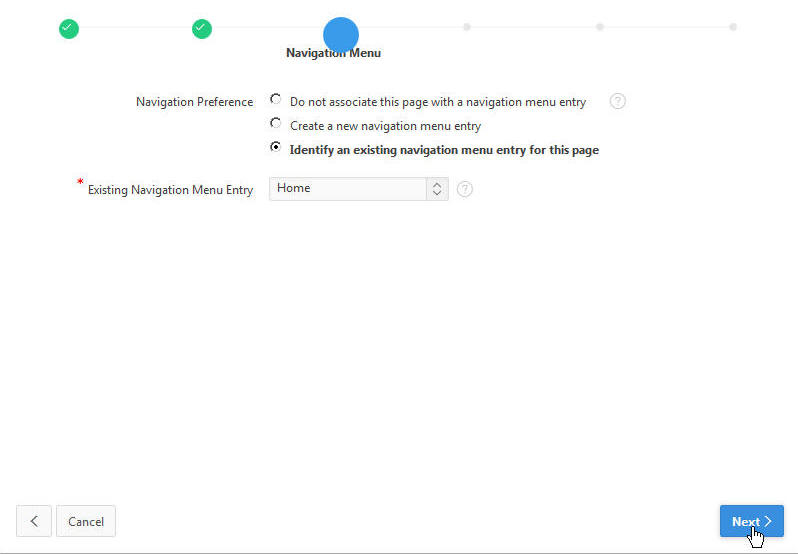The image size is (798, 554).
Task: Select Create a new navigation menu entry
Action: [x=275, y=123]
